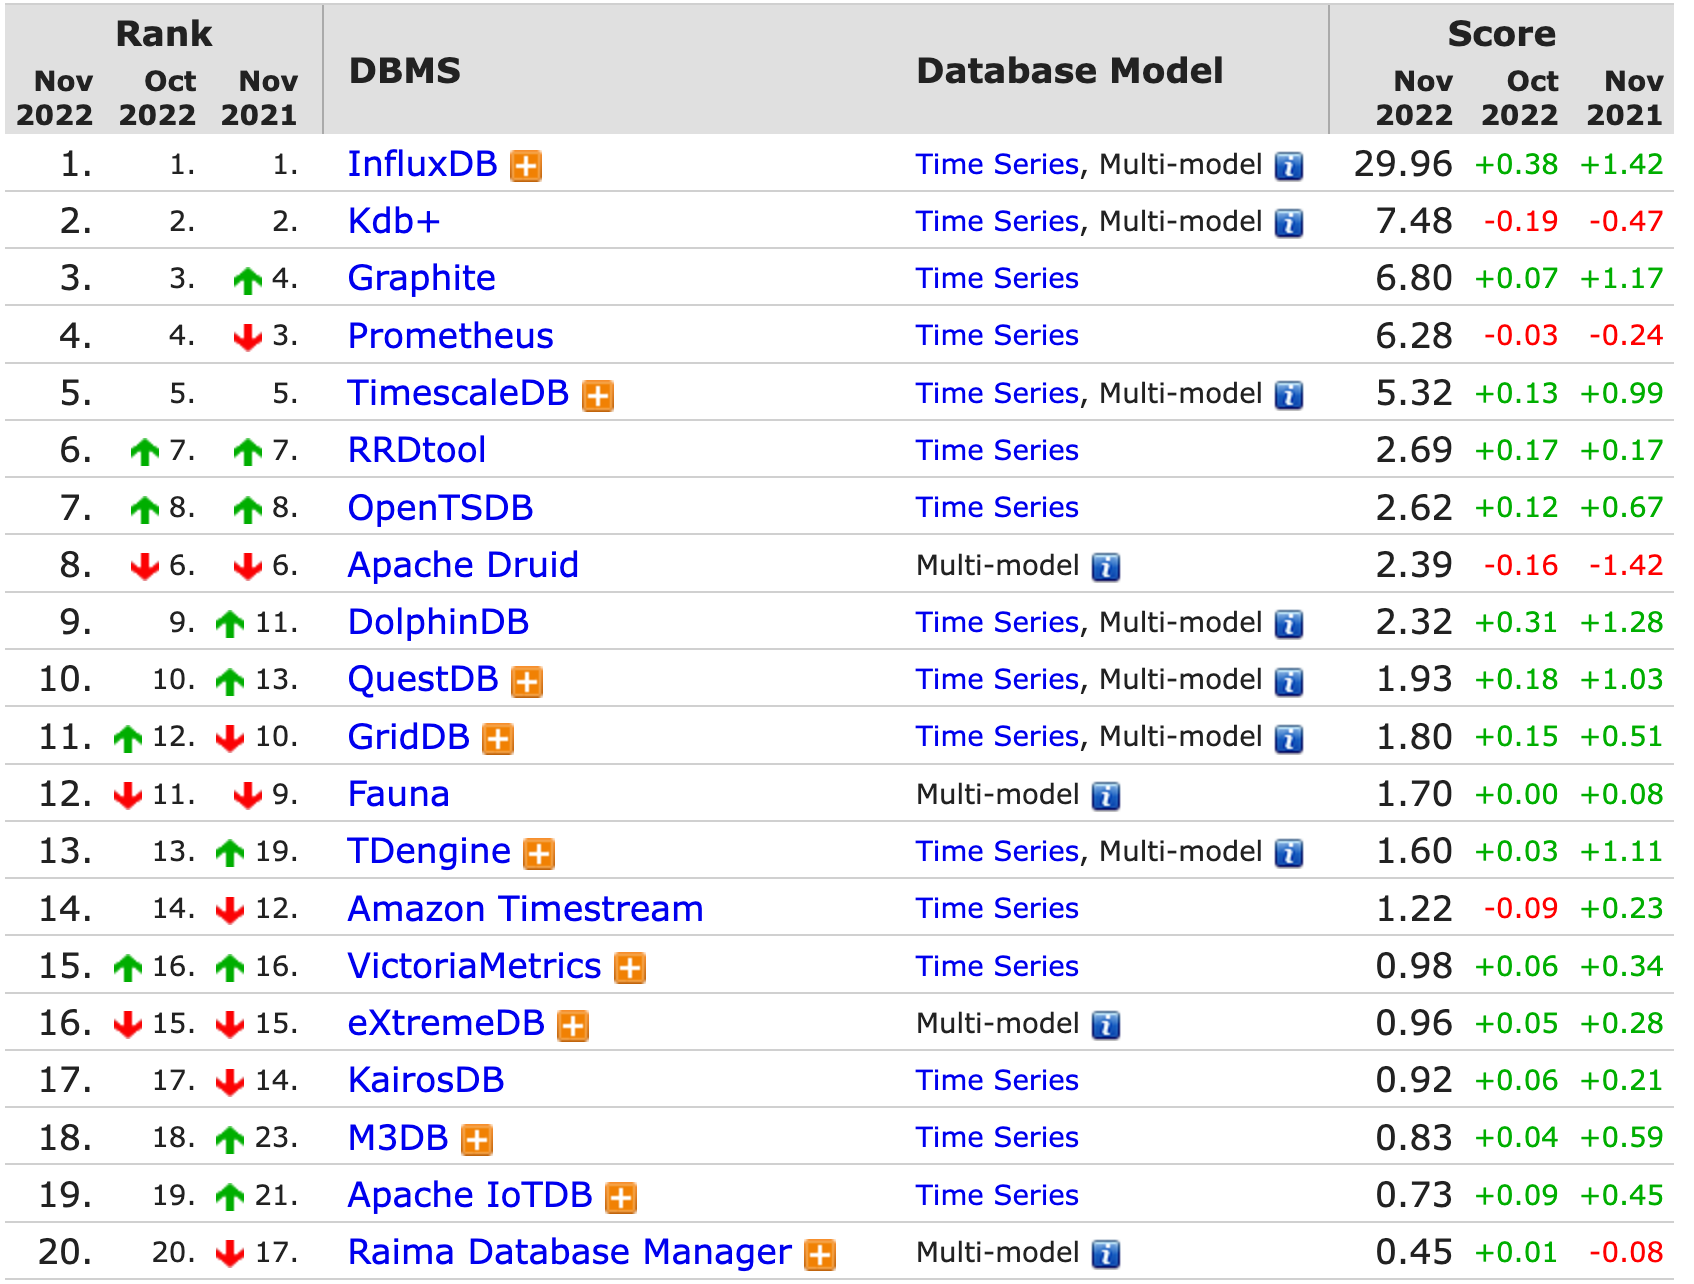The height and width of the screenshot is (1284, 1694).
Task: Click the DBMS column header
Action: click(405, 71)
